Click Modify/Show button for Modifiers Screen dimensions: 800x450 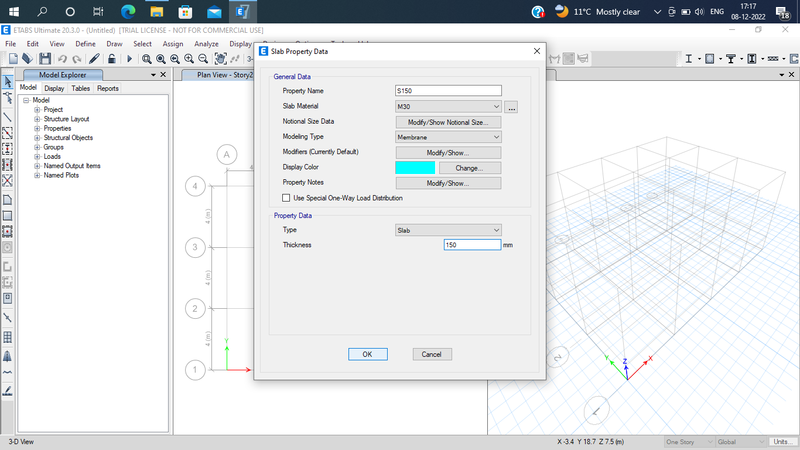click(x=448, y=153)
